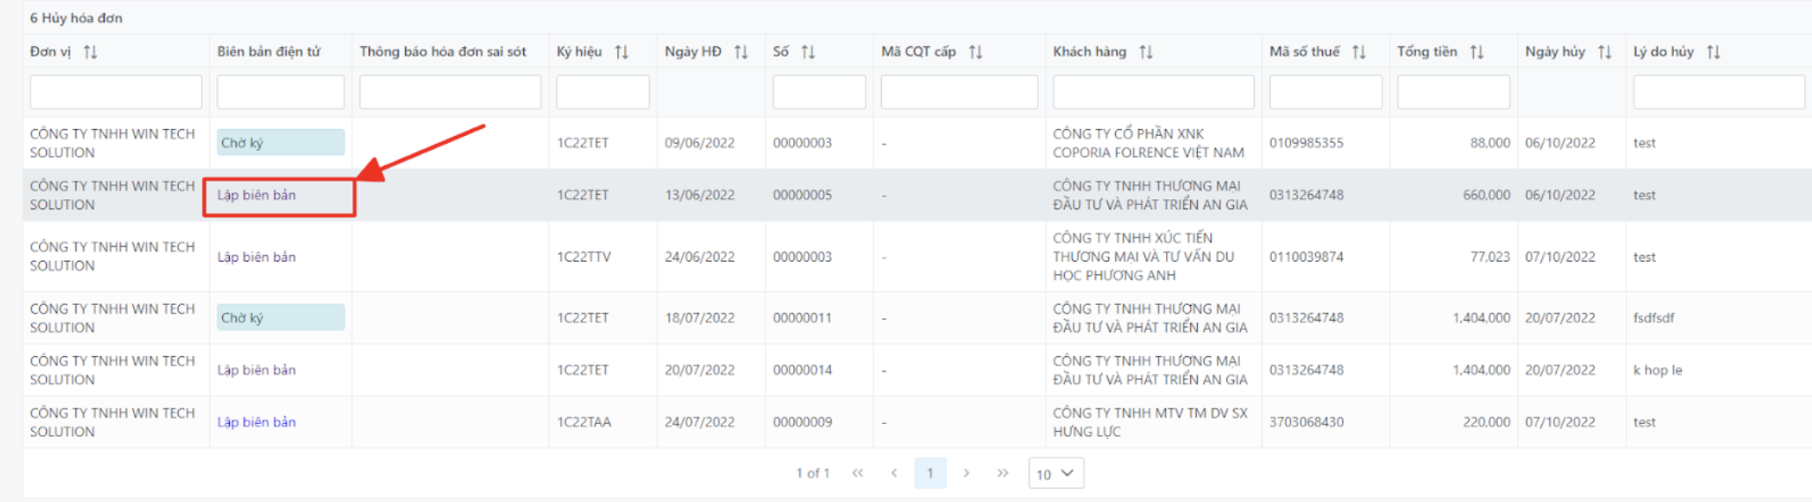Select page 1 in pagination
The image size is (1812, 502).
click(x=930, y=473)
